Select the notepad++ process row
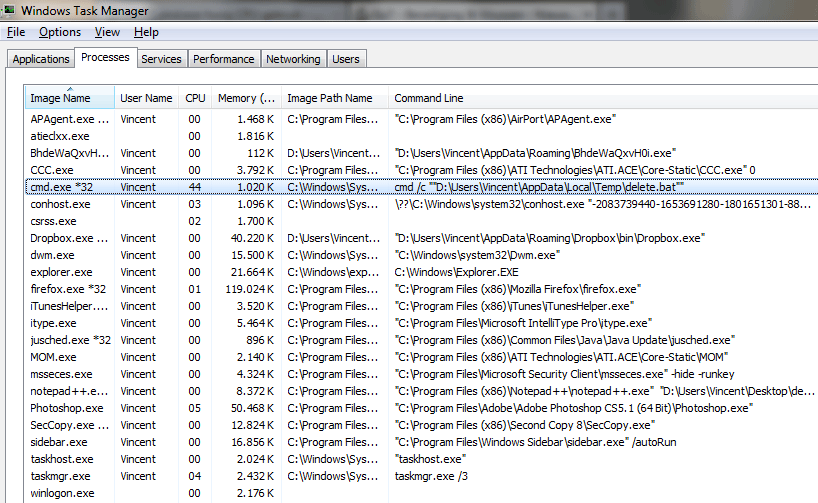 coord(422,391)
